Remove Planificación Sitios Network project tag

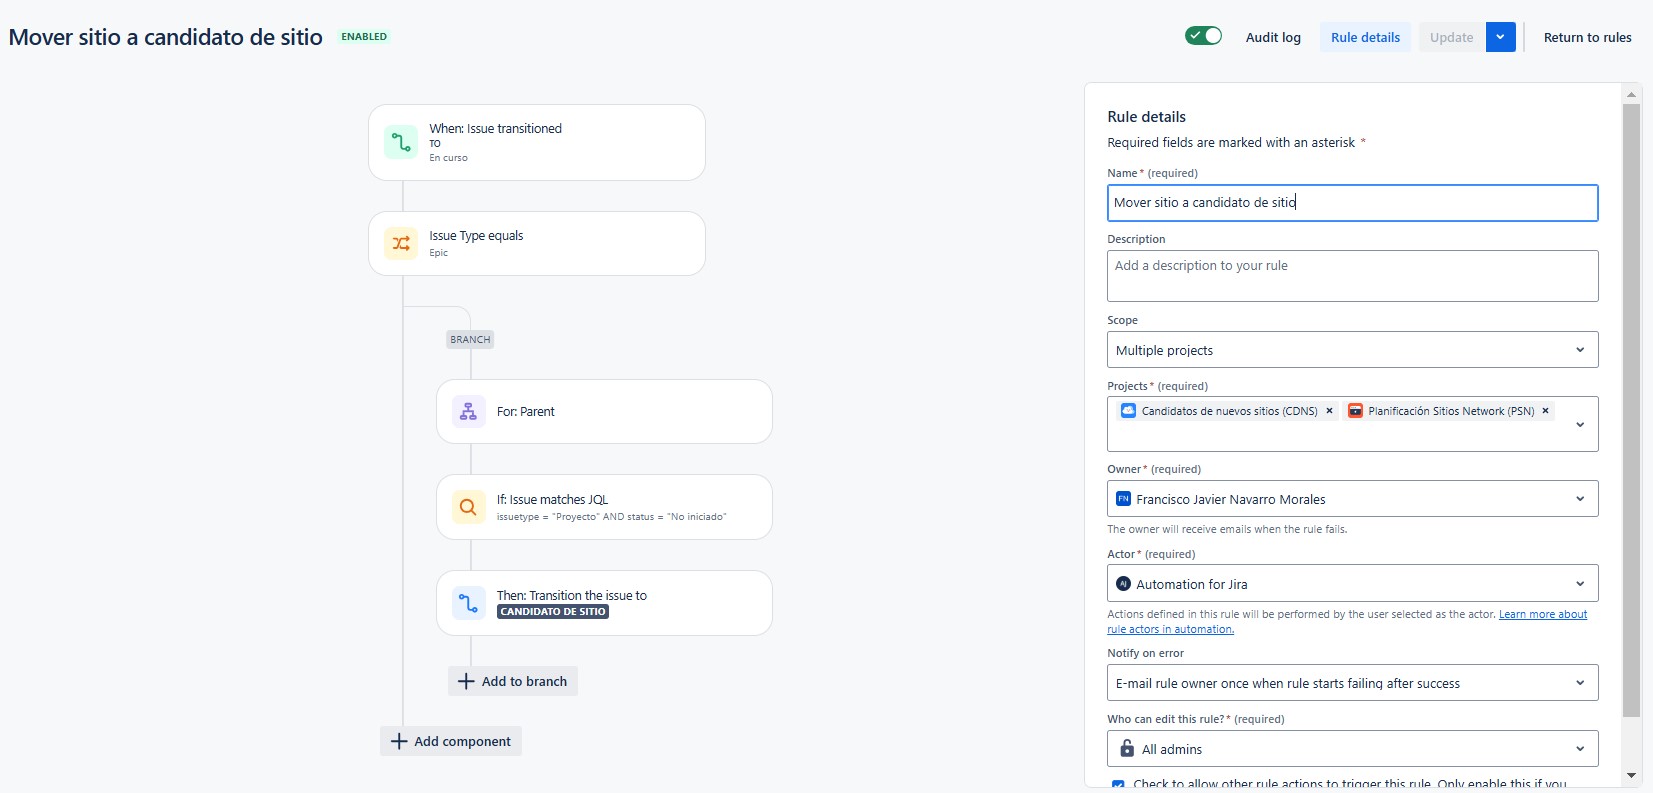click(1545, 411)
